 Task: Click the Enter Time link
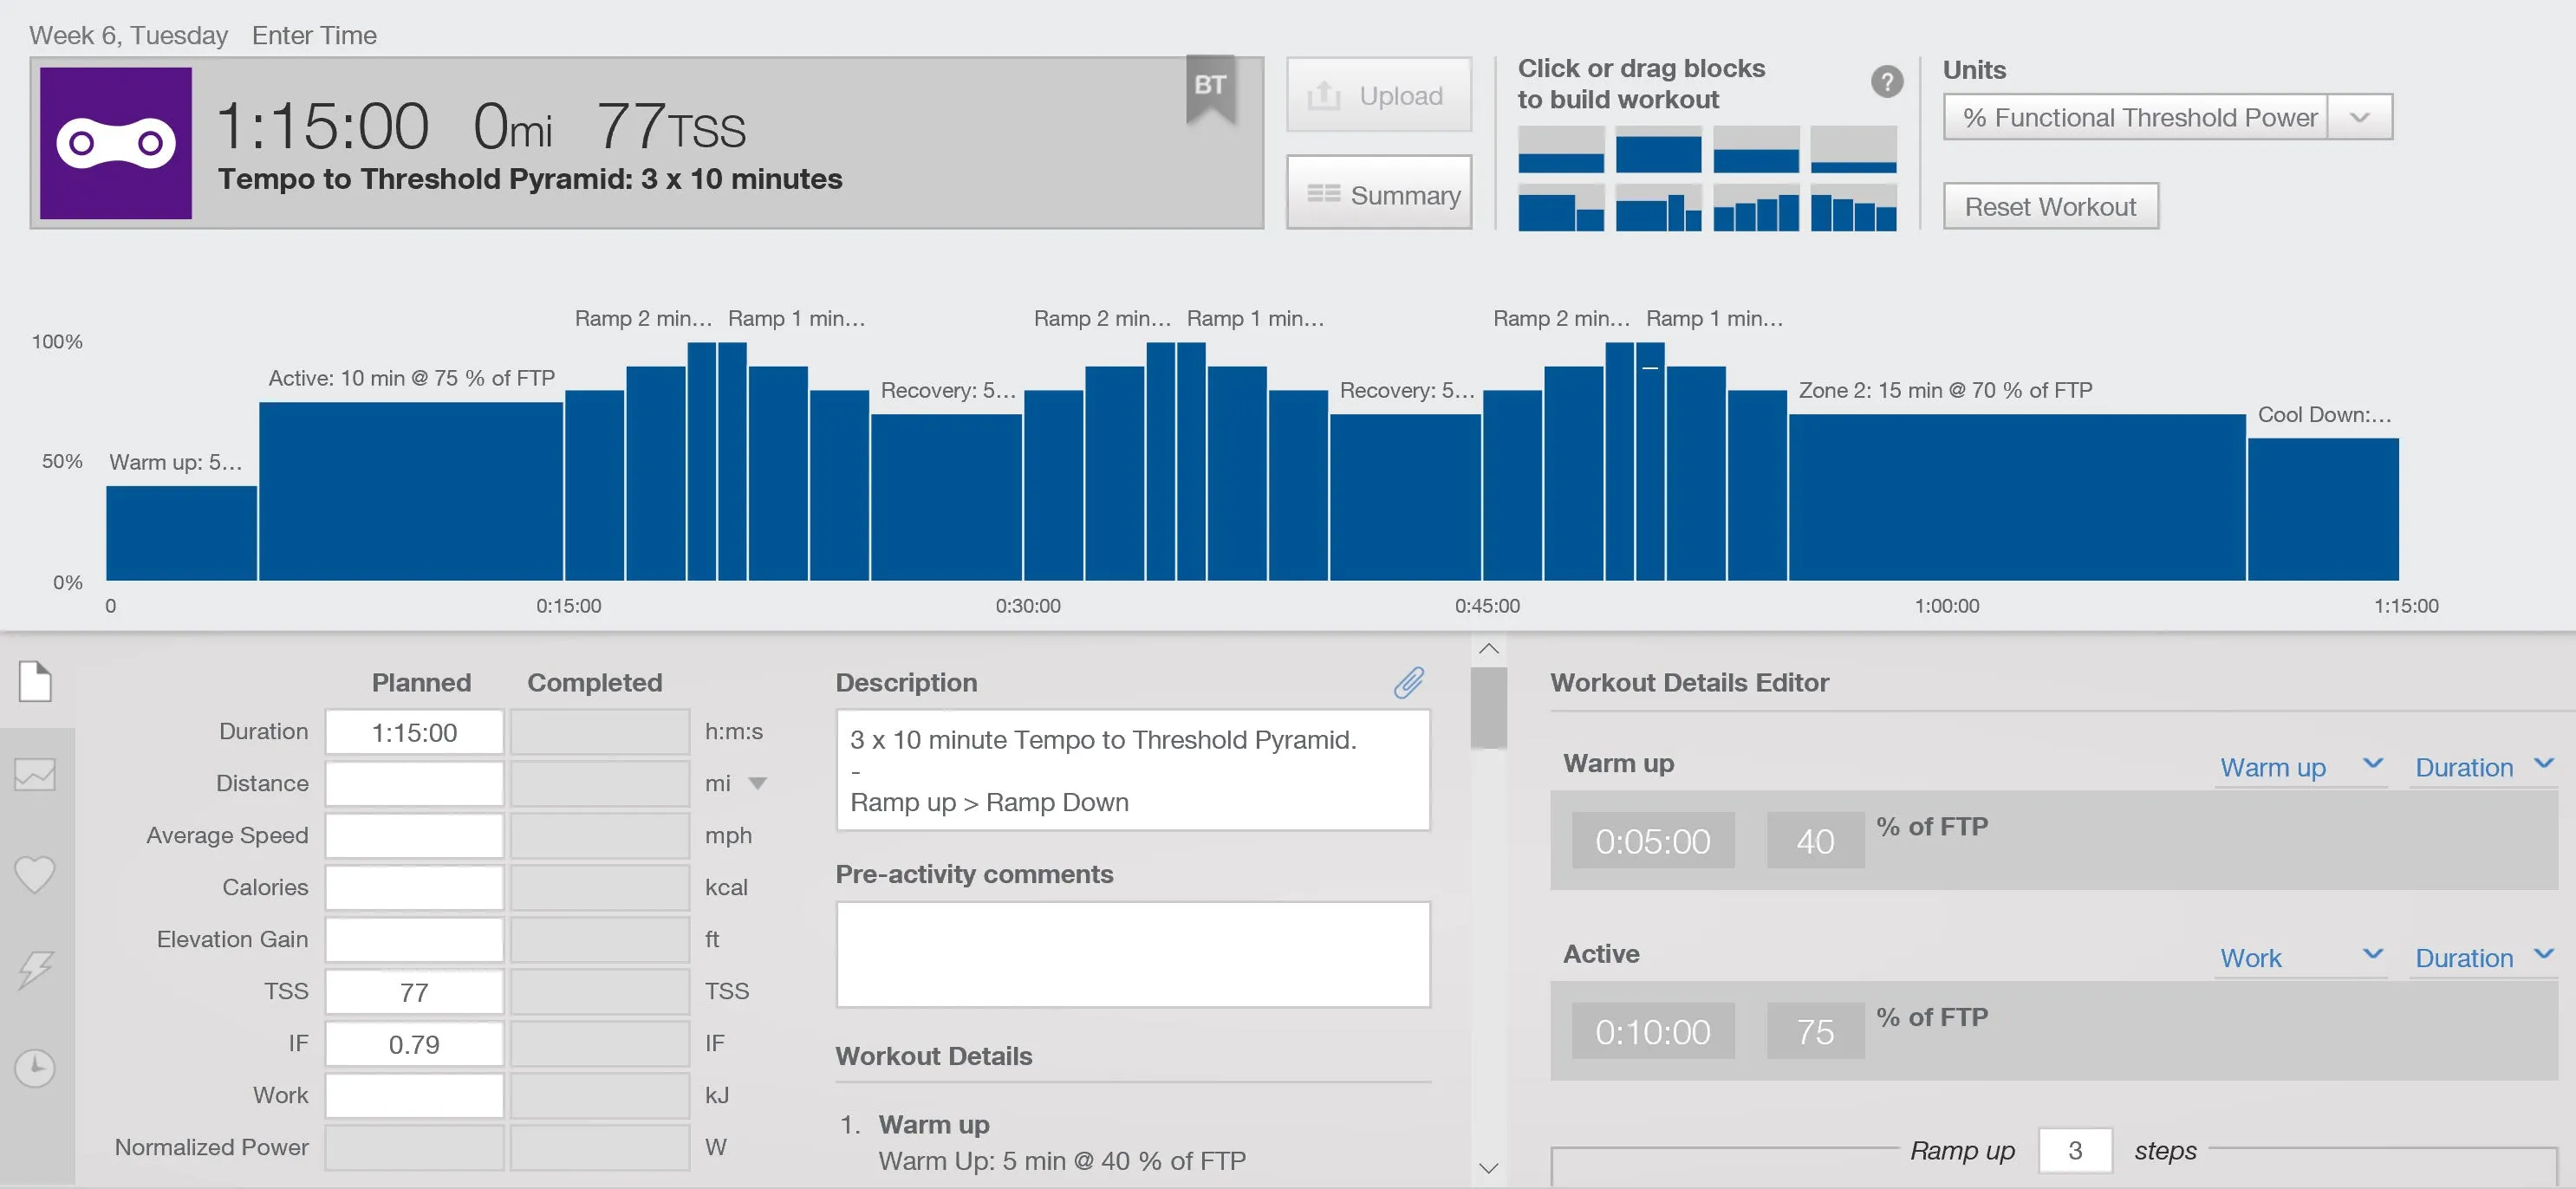(314, 35)
